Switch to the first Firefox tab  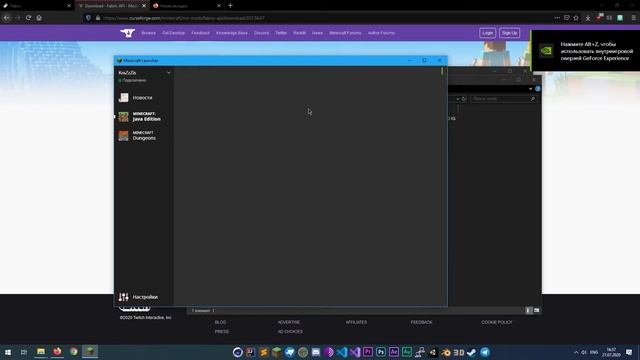pyautogui.click(x=36, y=6)
